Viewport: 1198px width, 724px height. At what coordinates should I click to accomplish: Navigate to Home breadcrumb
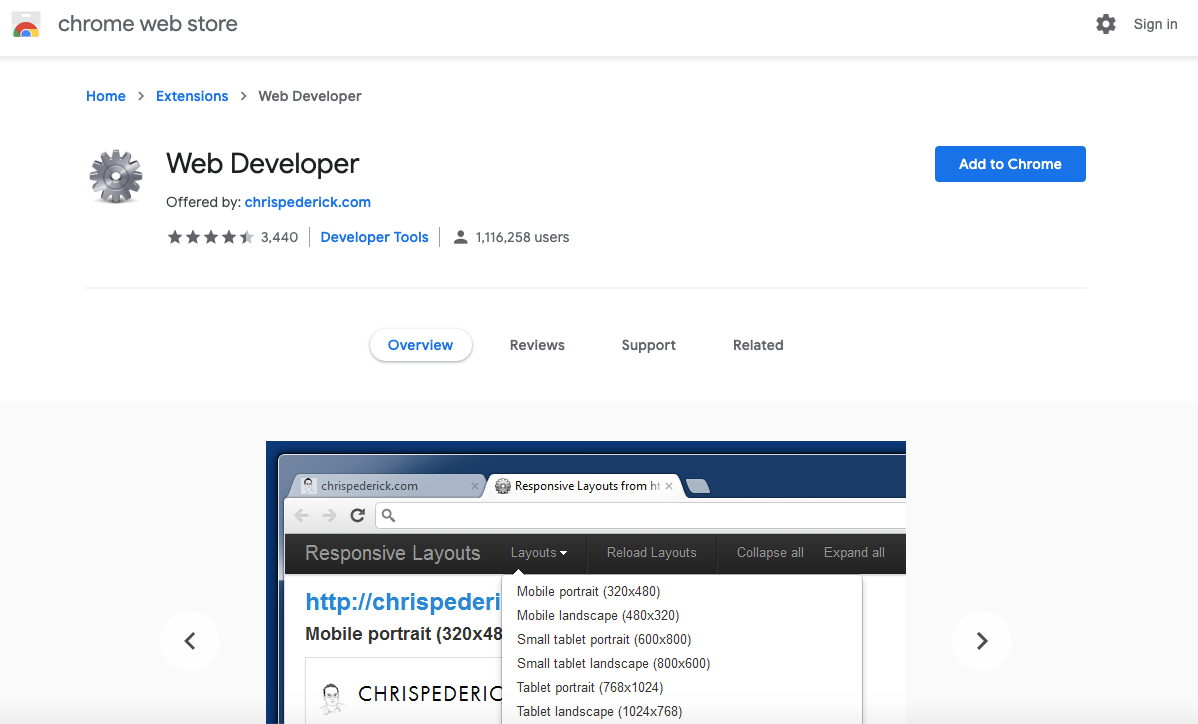point(105,96)
